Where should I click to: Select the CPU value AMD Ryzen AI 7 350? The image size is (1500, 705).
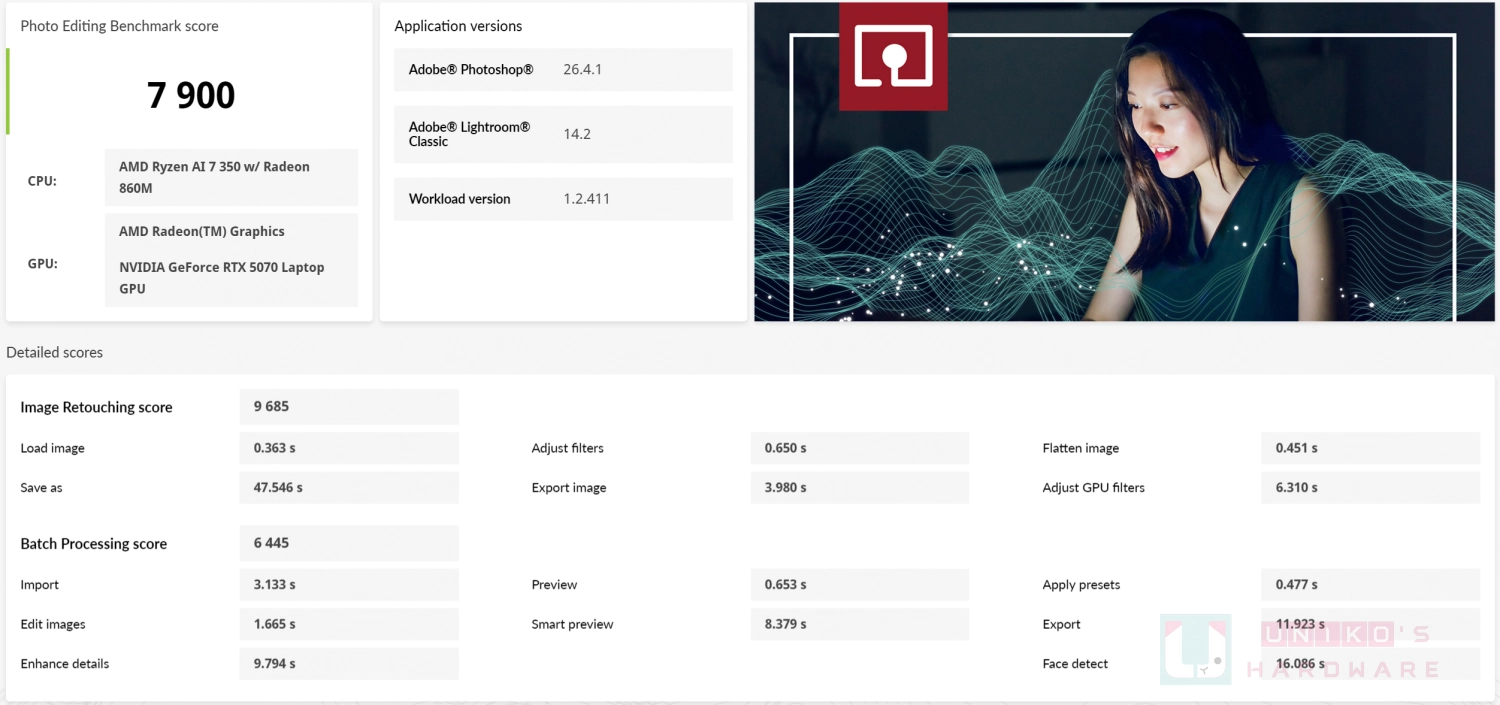pyautogui.click(x=231, y=177)
